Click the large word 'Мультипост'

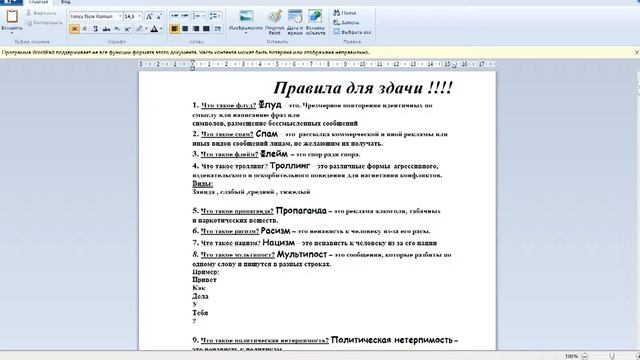[302, 254]
